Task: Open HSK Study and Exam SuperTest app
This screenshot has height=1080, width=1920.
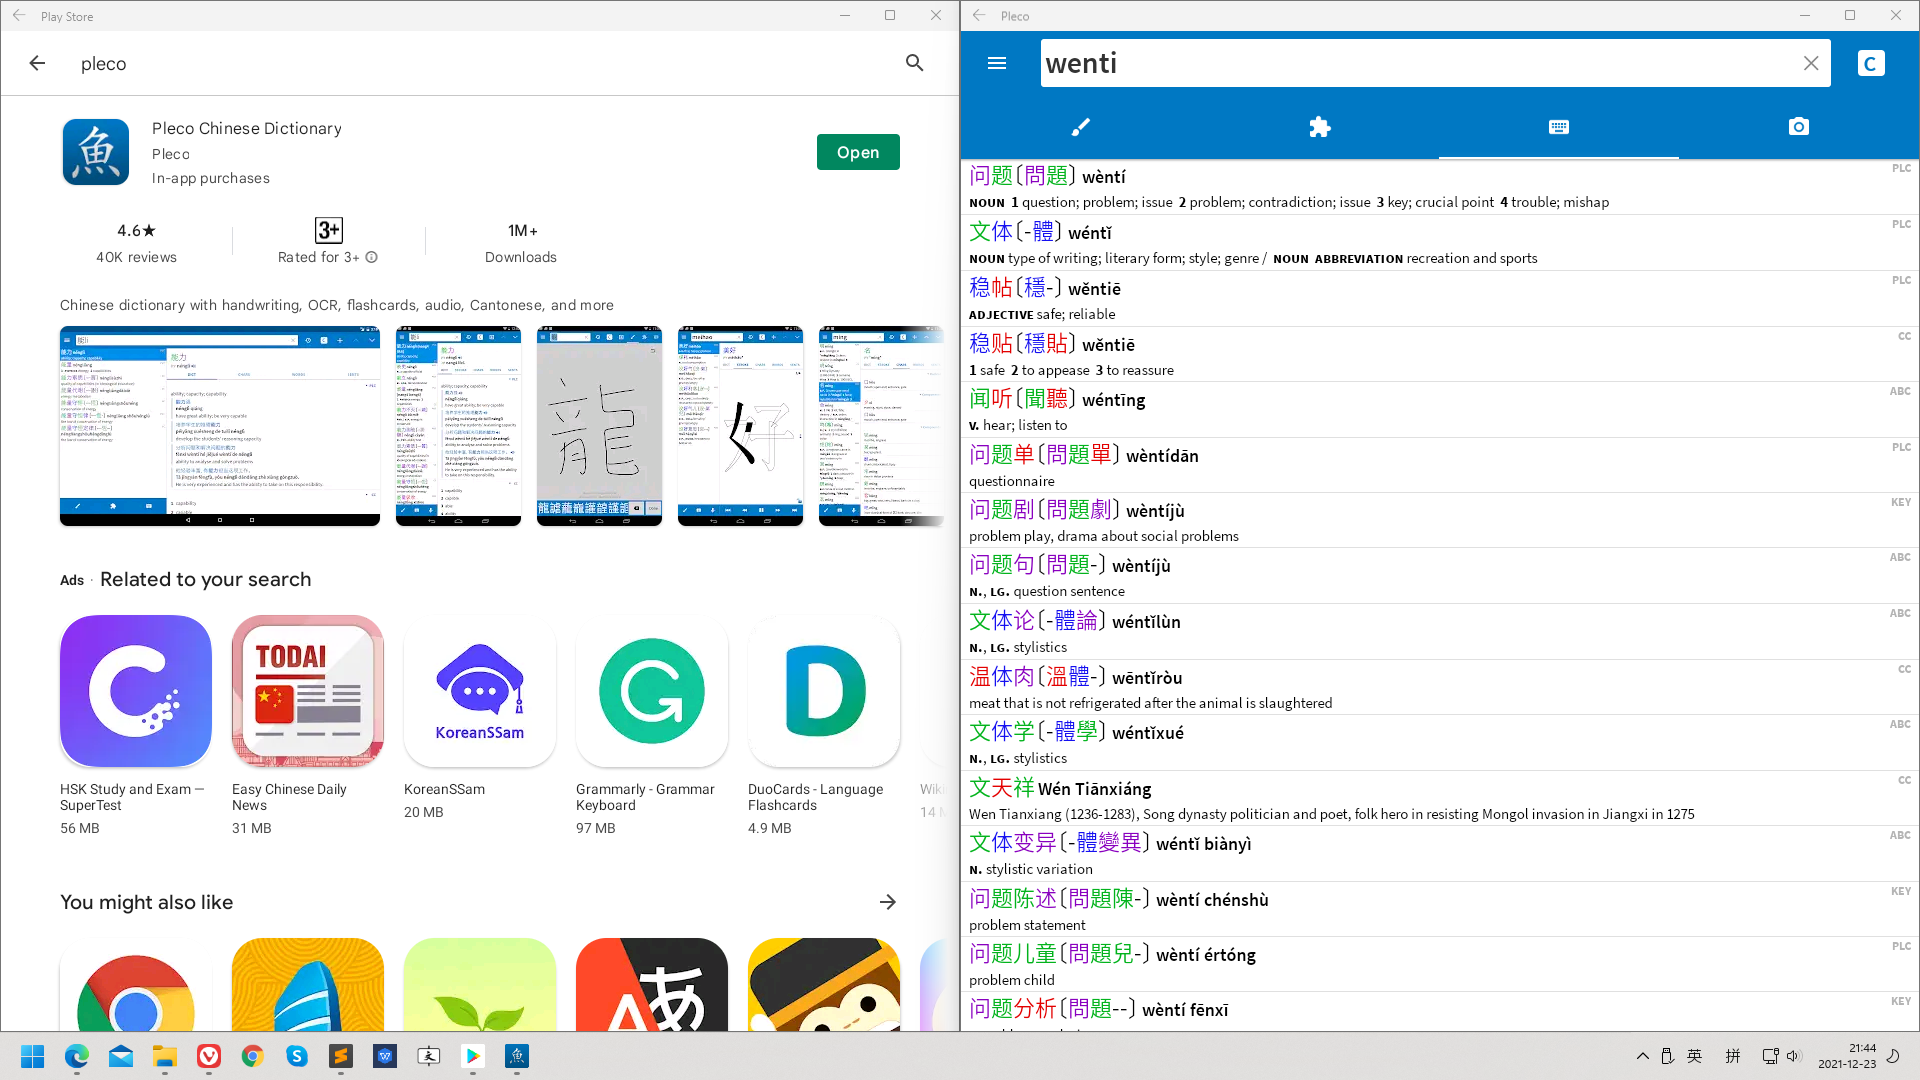Action: pyautogui.click(x=136, y=691)
